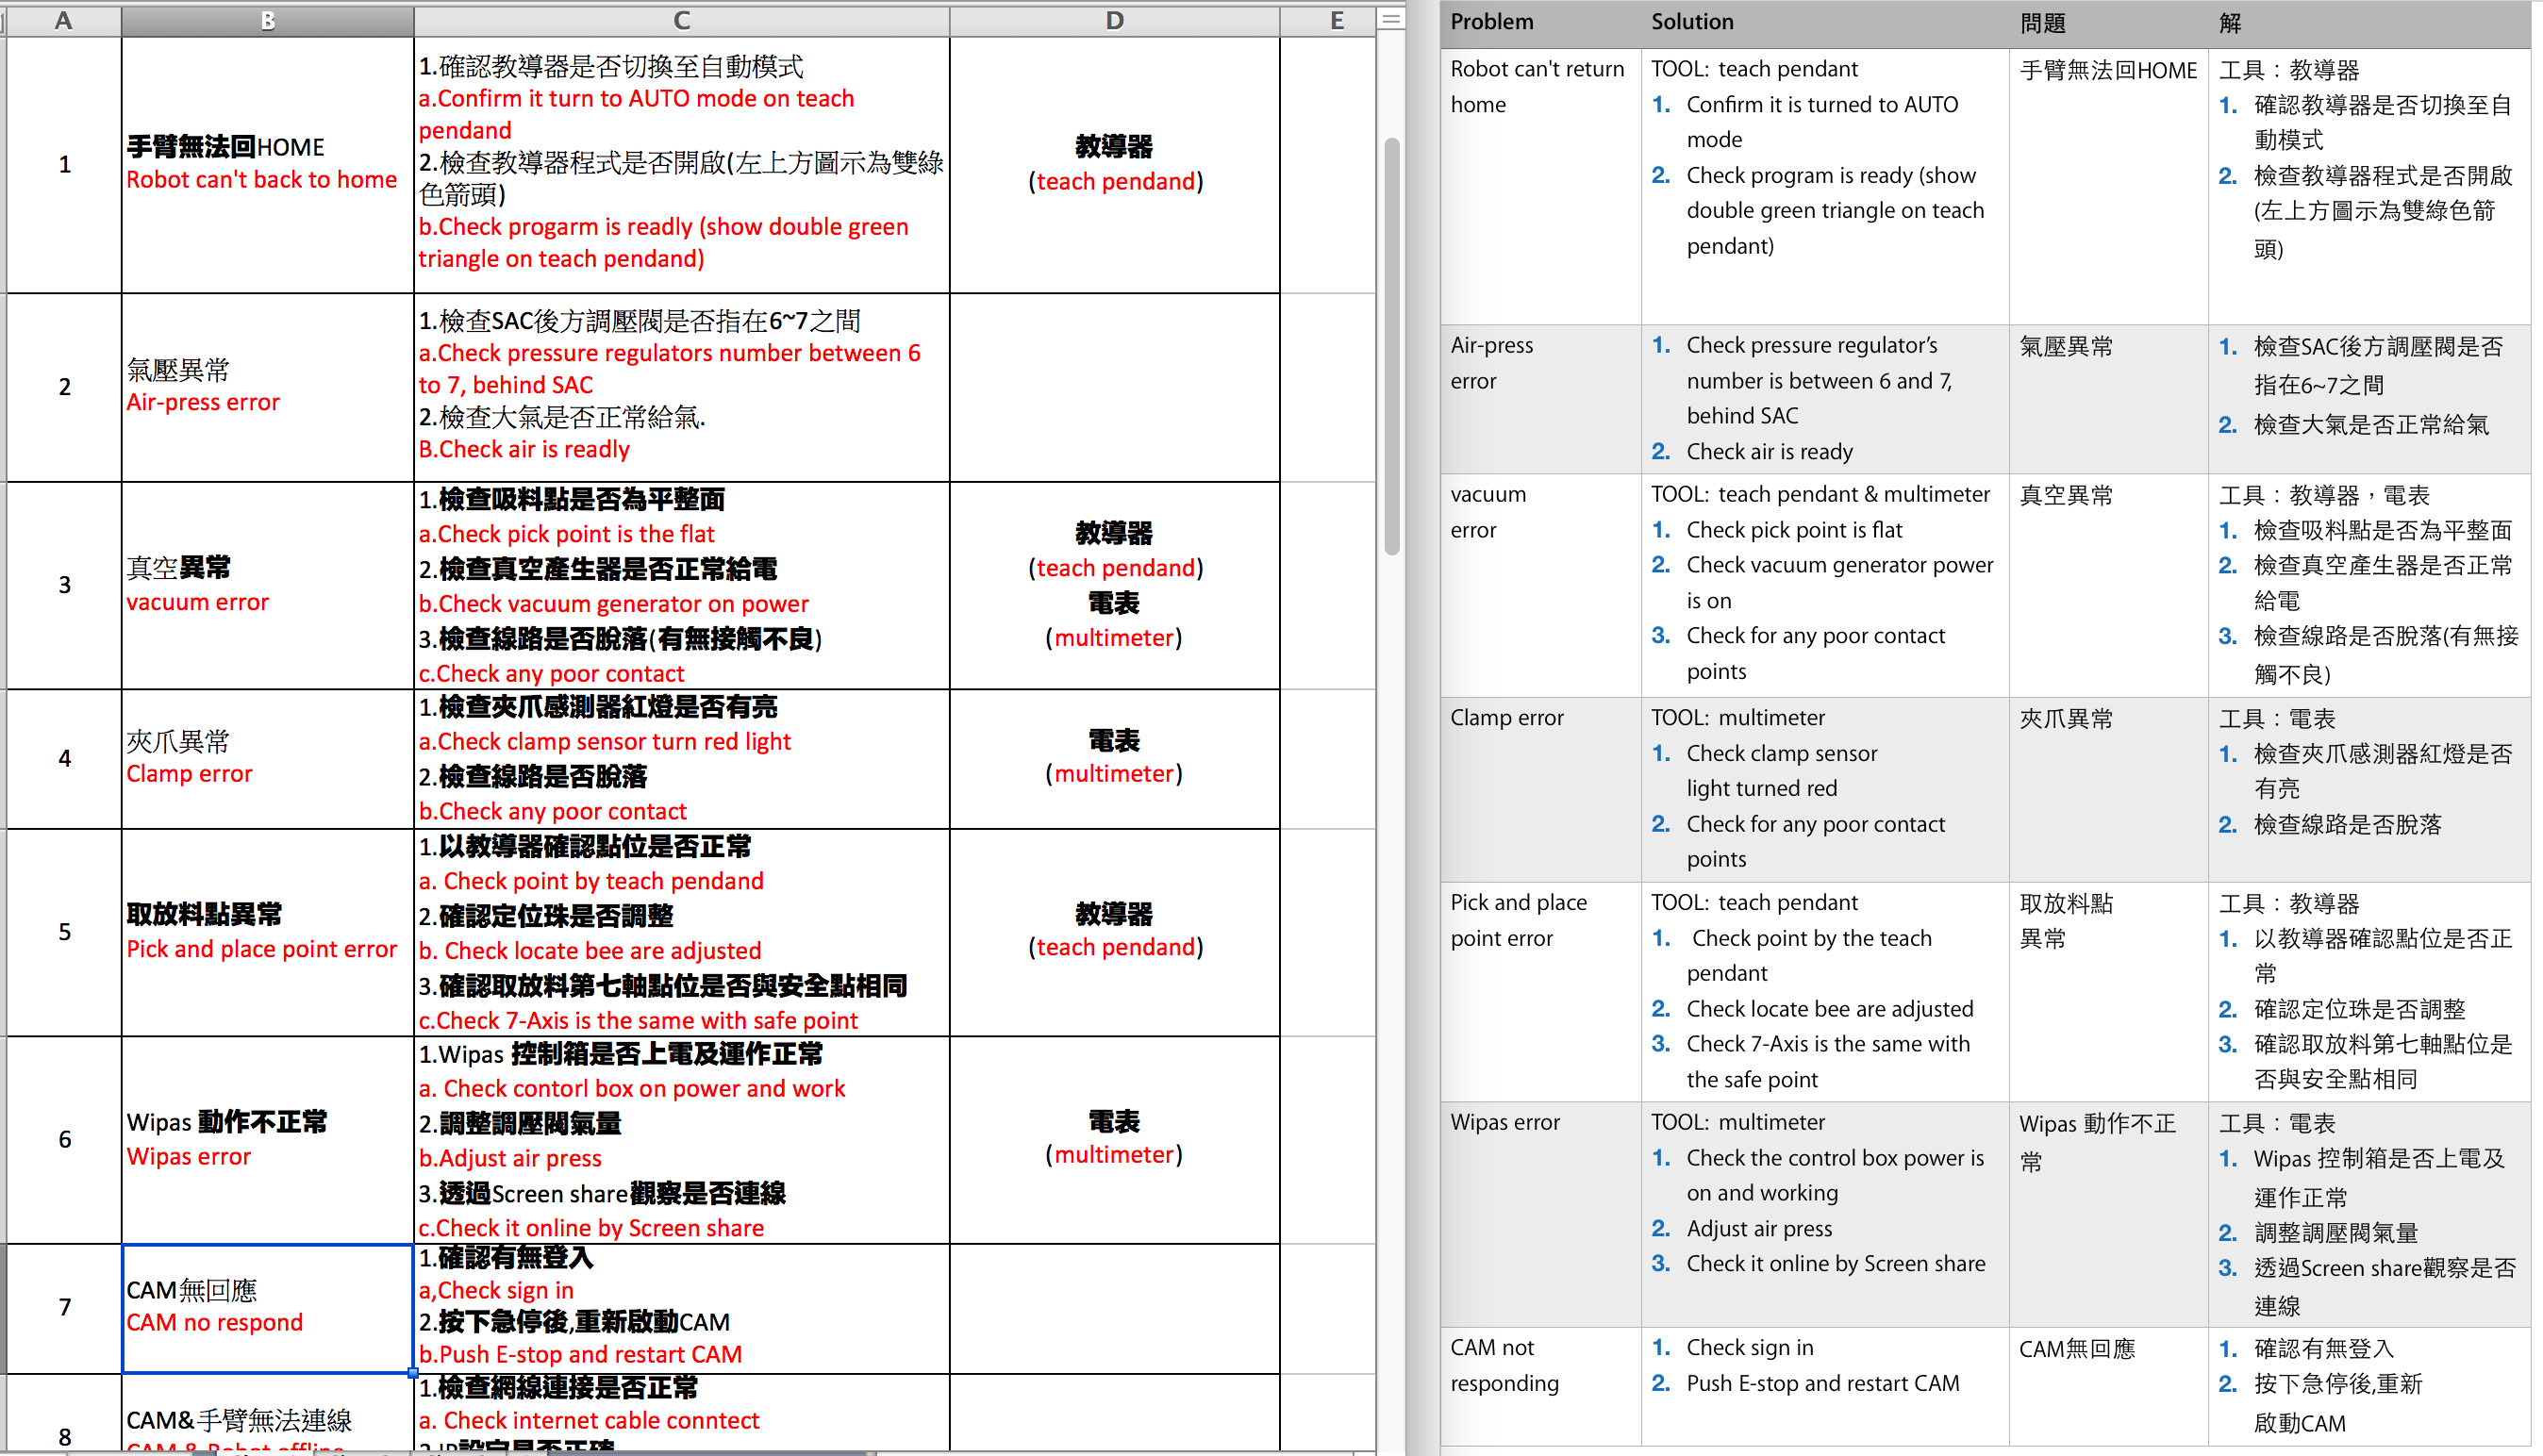
Task: Click 'vacuum error' in the document table
Action: pos(1488,512)
